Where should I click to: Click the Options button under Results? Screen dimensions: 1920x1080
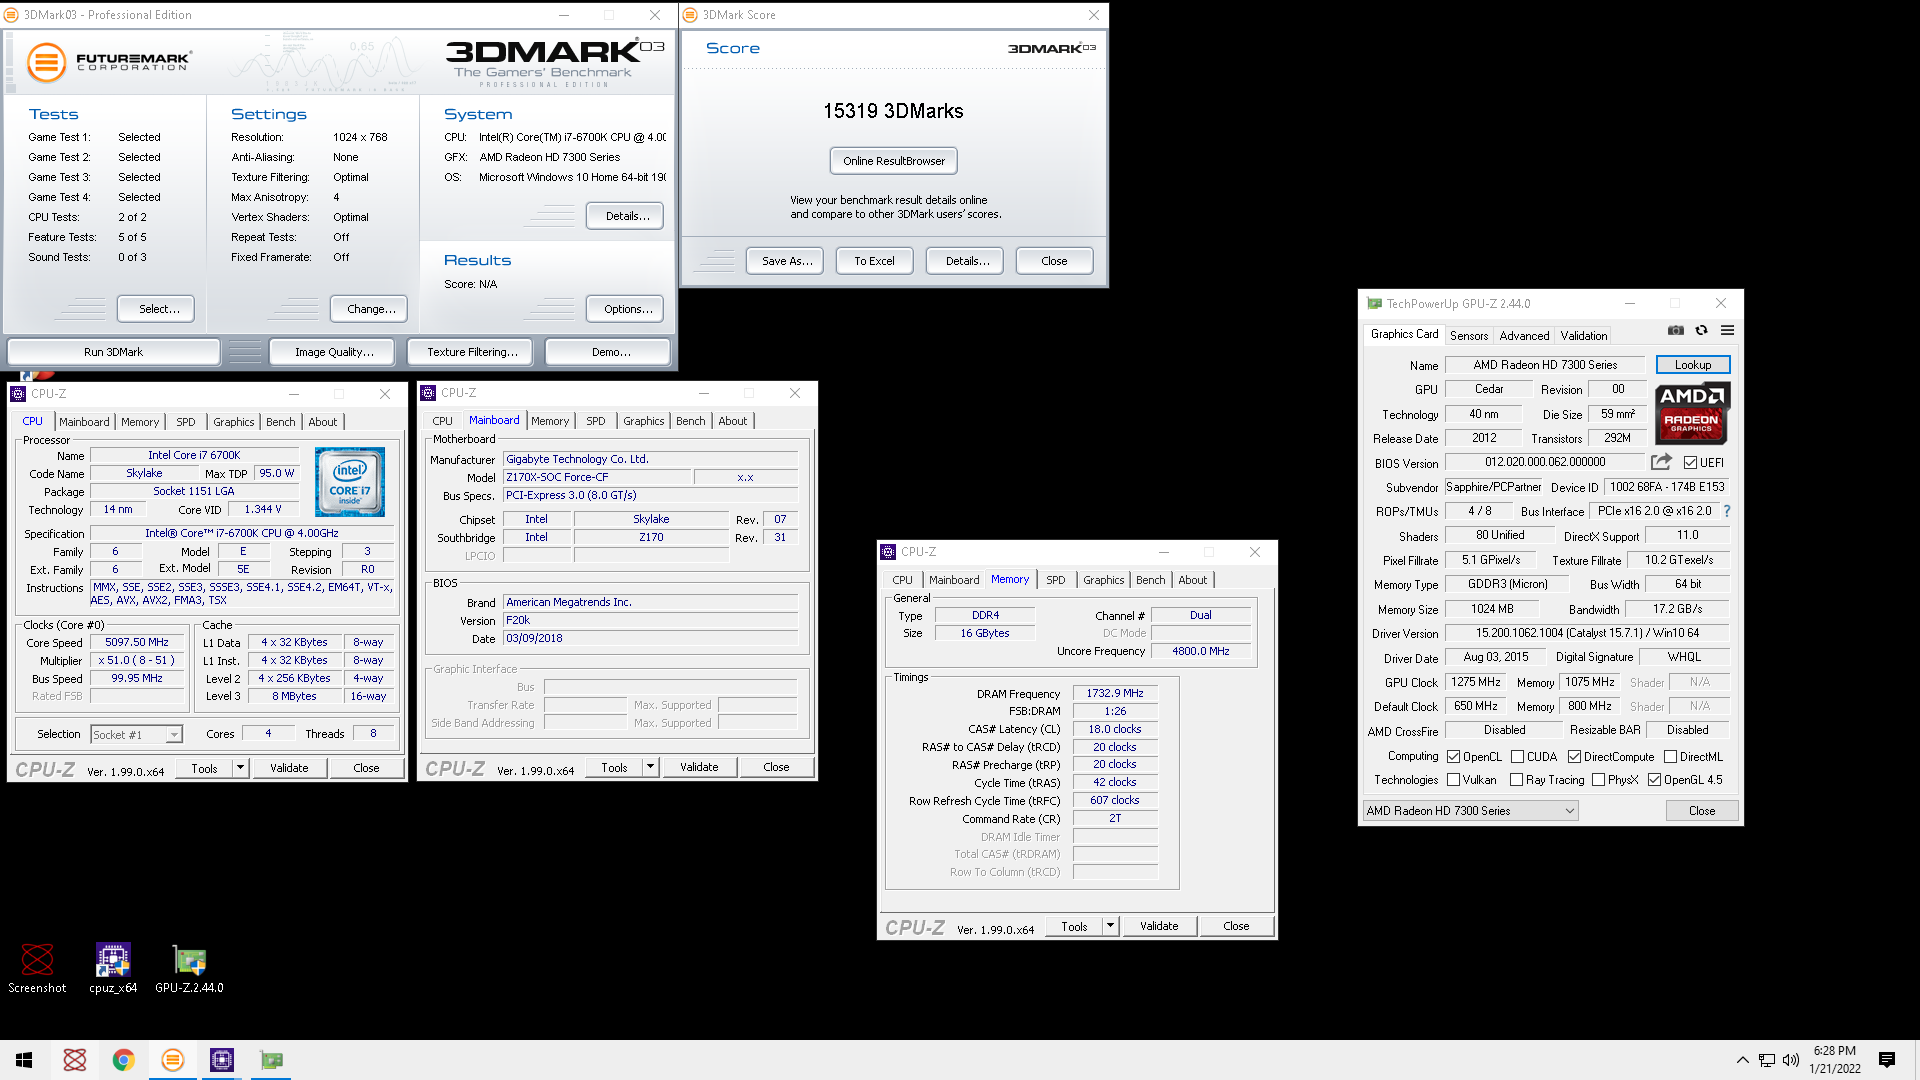pos(627,309)
